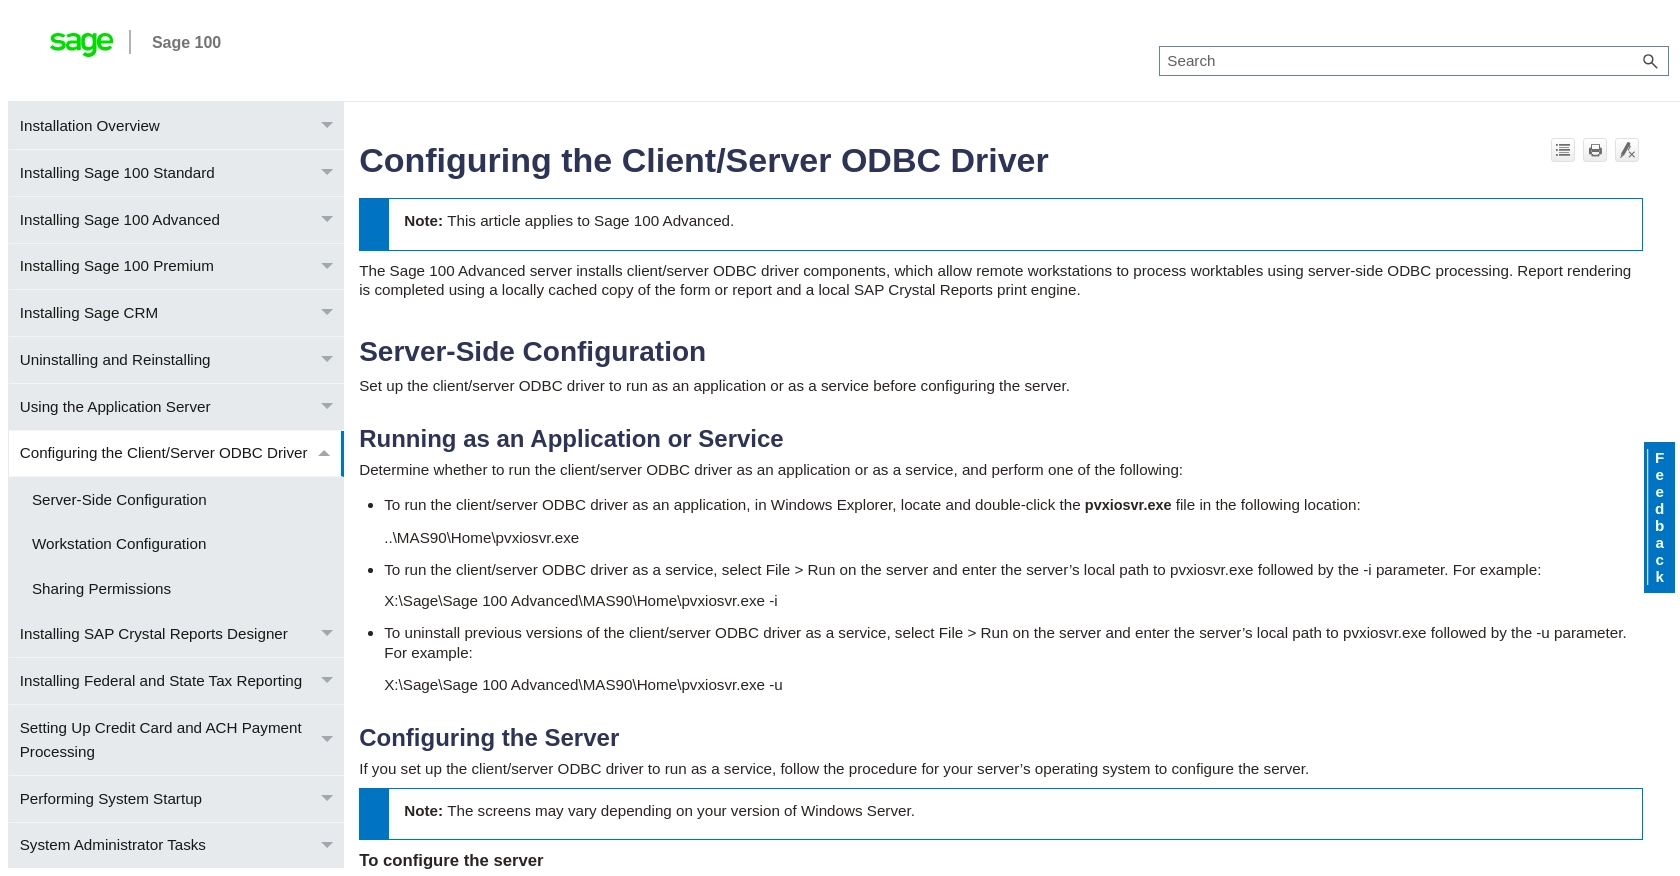Click the Sage logo
The height and width of the screenshot is (876, 1680).
[81, 42]
